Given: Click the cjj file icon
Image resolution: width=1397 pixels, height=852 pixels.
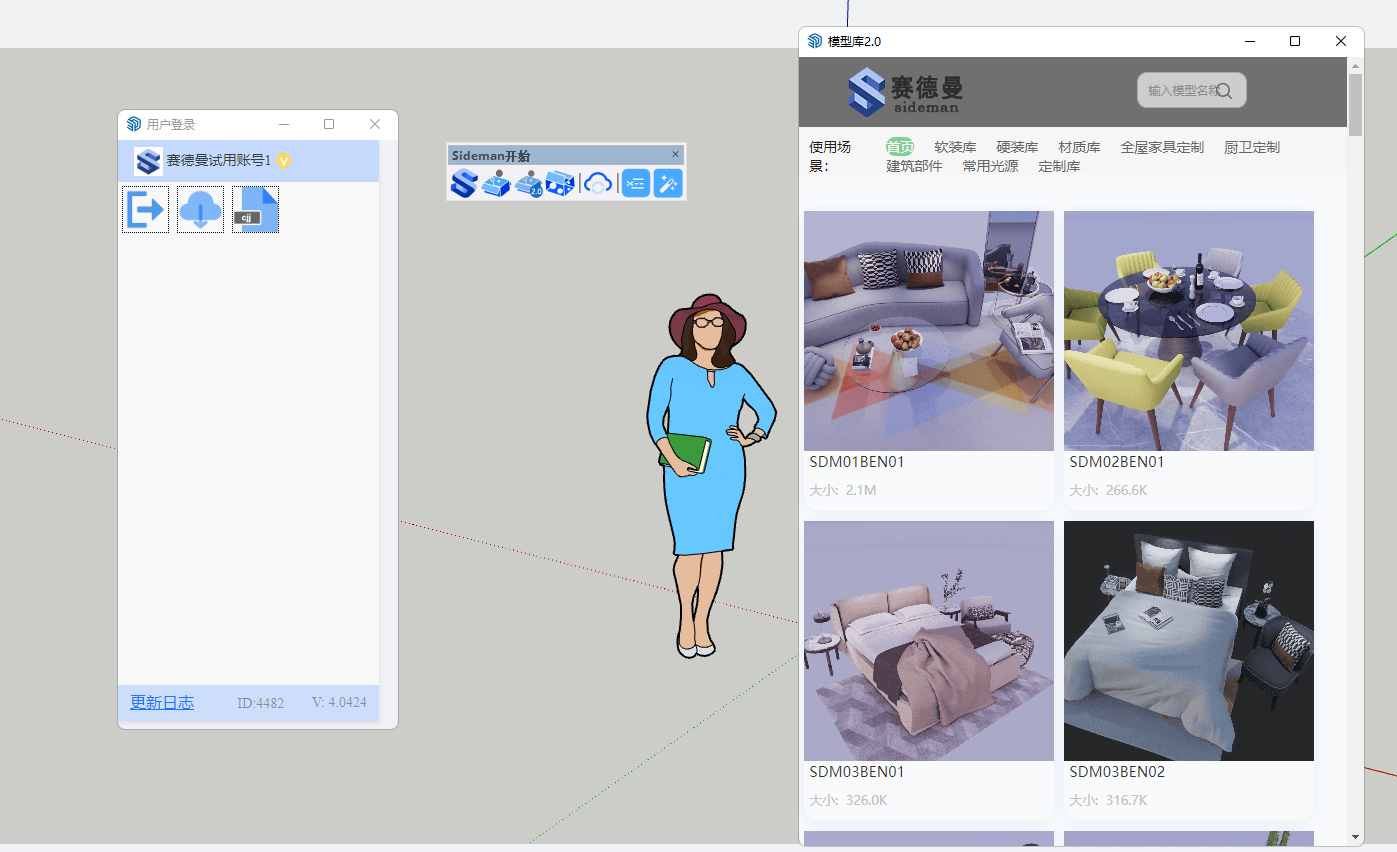Looking at the screenshot, I should 256,209.
